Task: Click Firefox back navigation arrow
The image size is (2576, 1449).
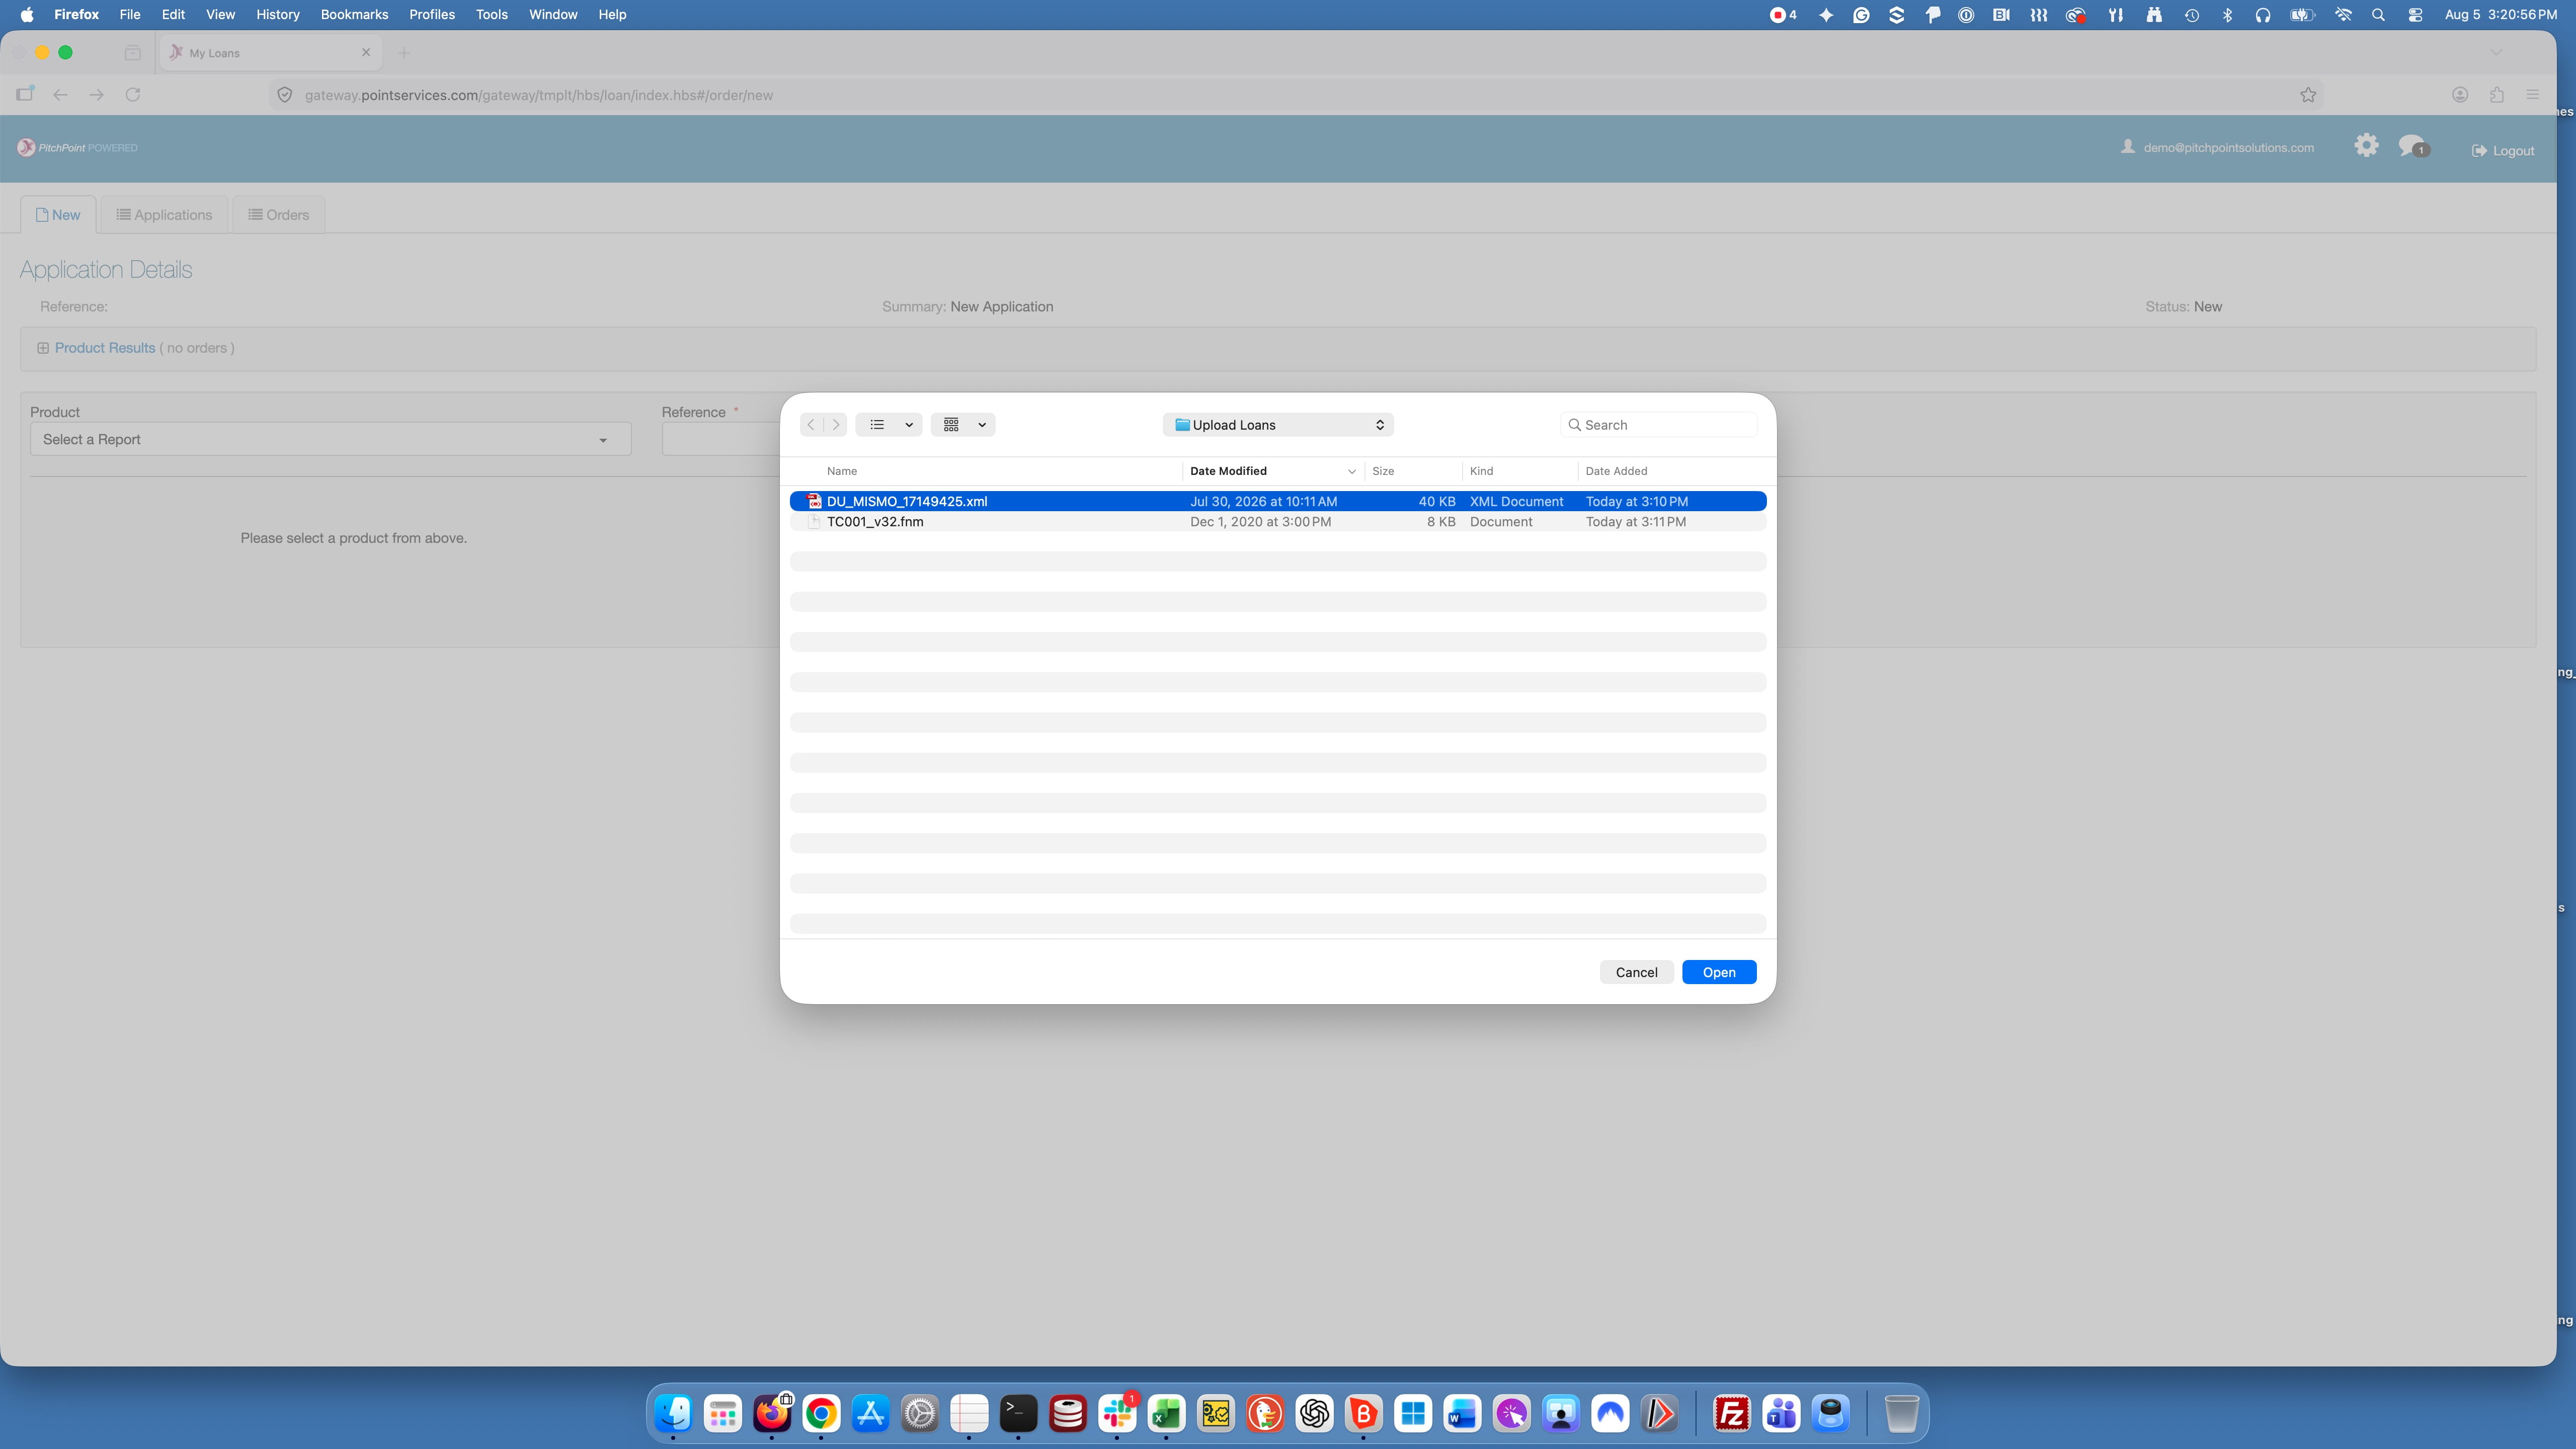Action: (60, 95)
